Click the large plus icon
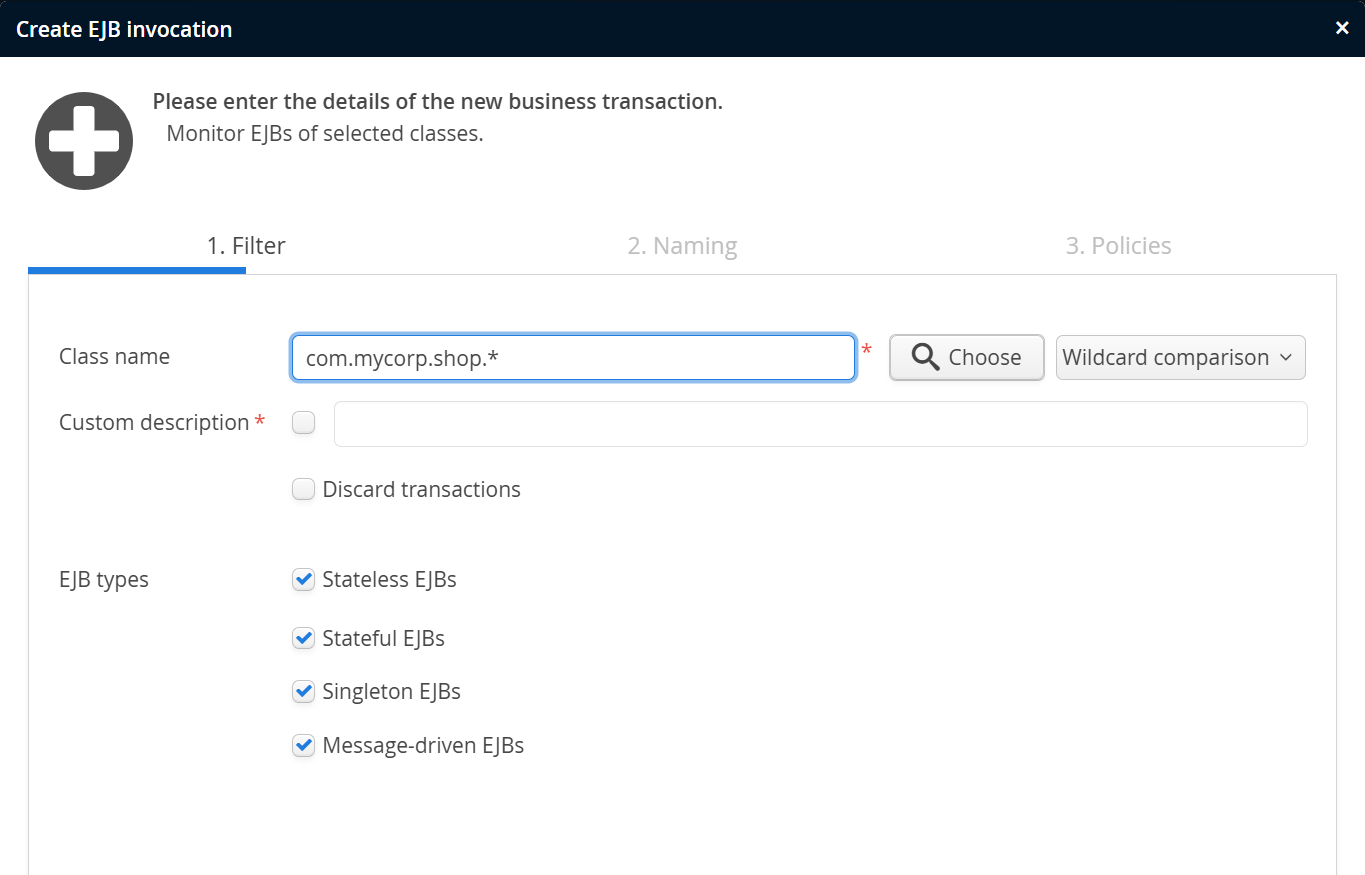Viewport: 1365px width, 875px height. coord(84,141)
